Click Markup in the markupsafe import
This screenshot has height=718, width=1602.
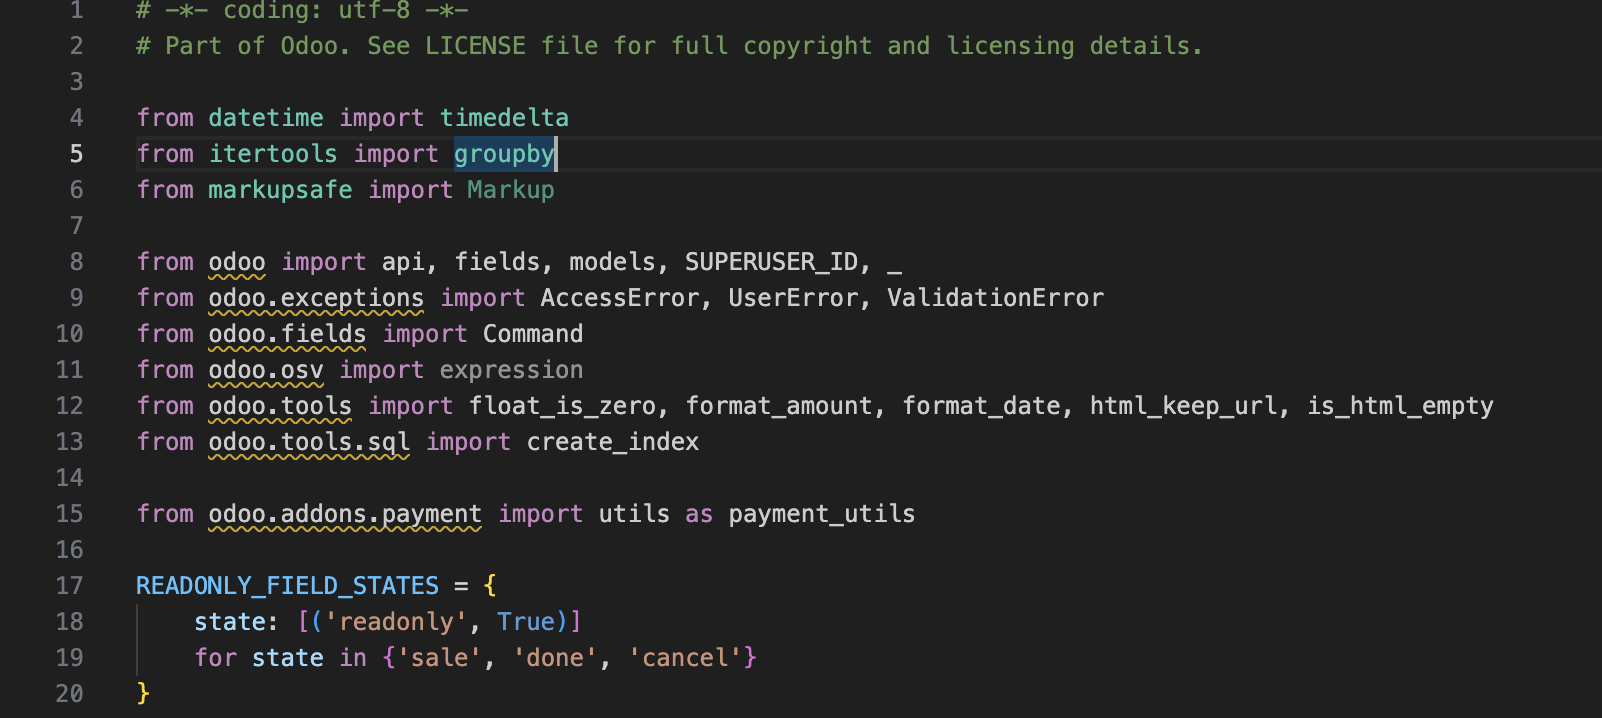[x=510, y=190]
